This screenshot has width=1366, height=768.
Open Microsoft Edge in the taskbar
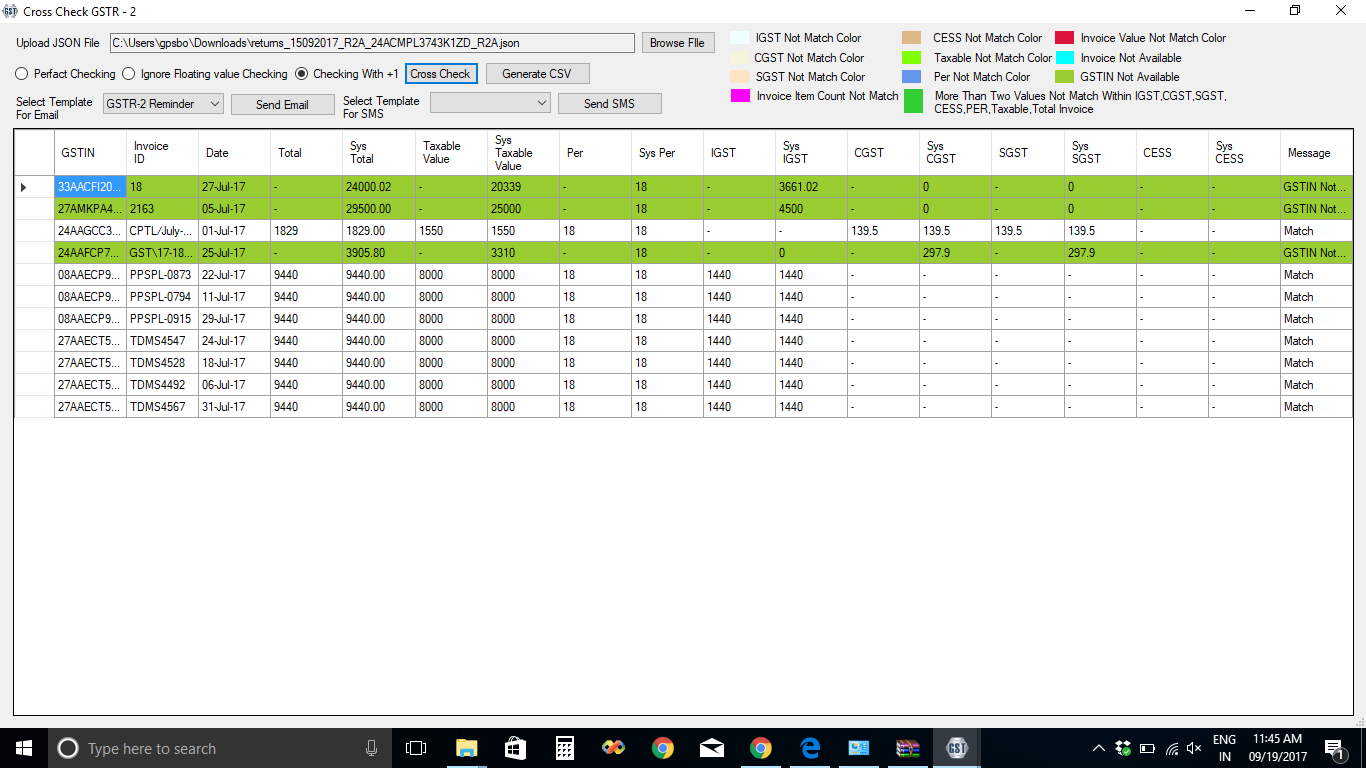(x=810, y=748)
